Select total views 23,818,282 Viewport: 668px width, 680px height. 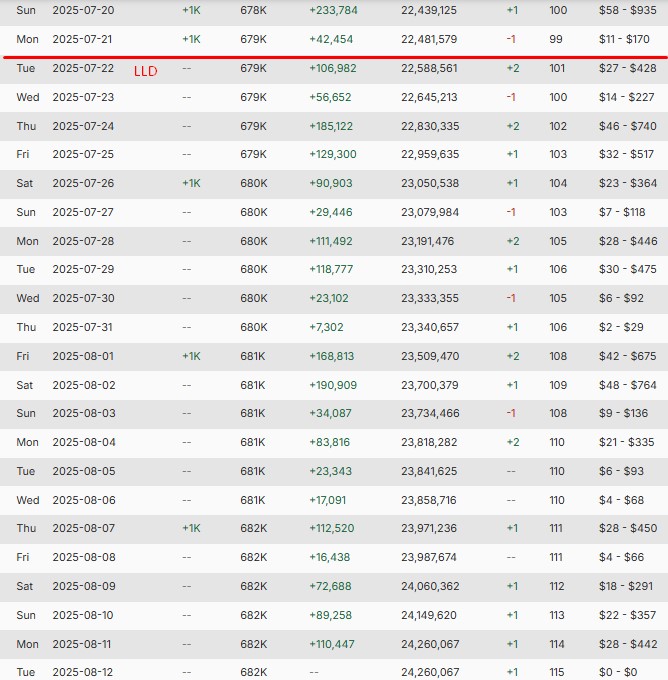tap(429, 442)
